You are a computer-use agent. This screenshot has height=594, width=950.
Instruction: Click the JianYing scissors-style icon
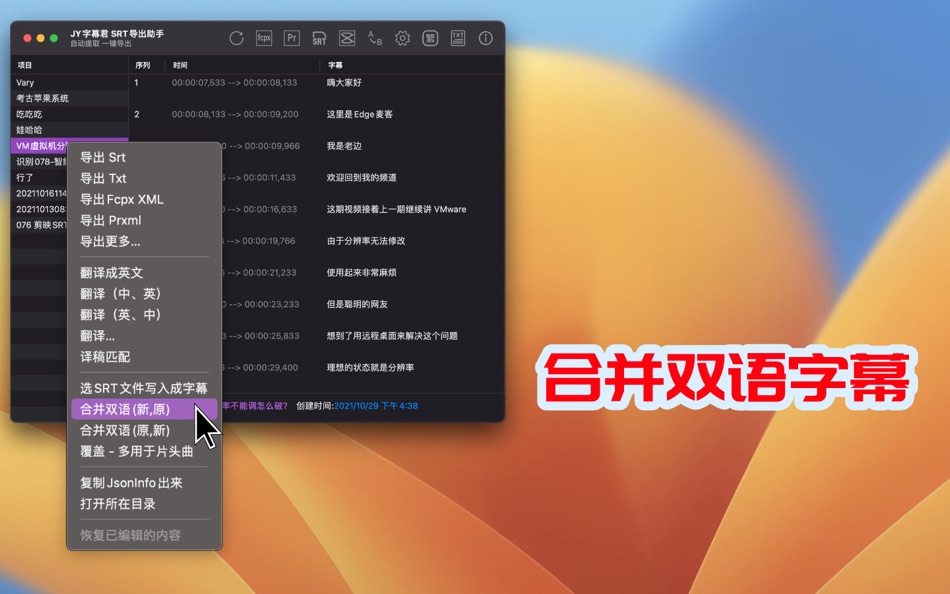click(347, 38)
